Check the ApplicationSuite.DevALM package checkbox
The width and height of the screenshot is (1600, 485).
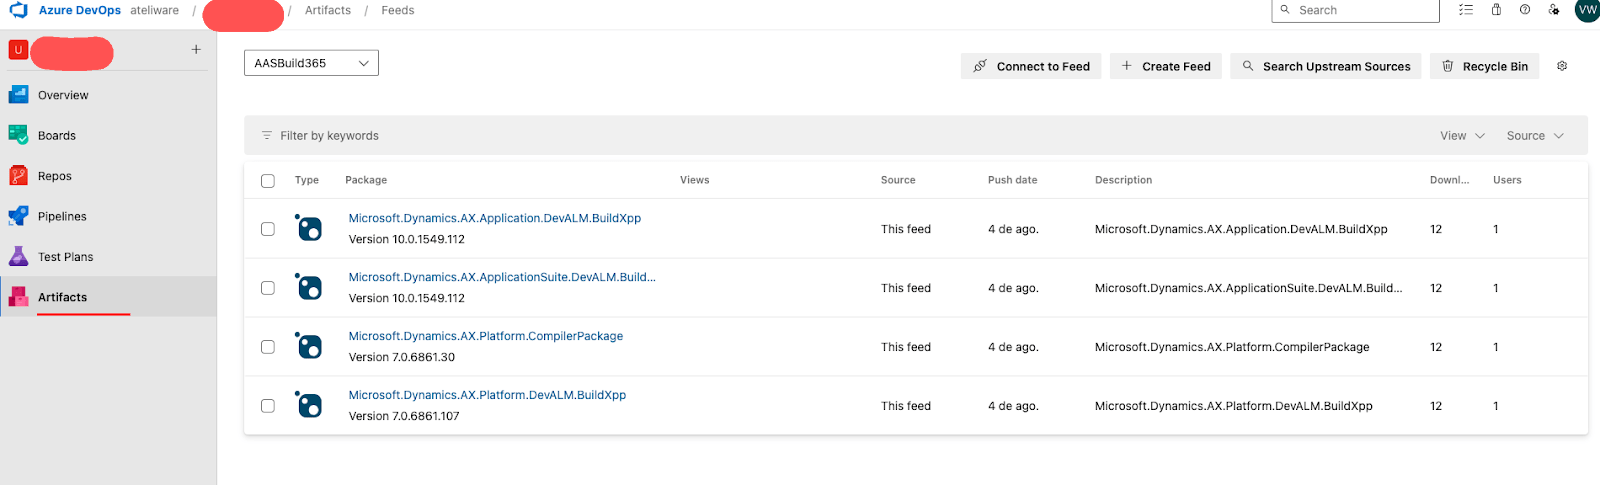[x=268, y=288]
